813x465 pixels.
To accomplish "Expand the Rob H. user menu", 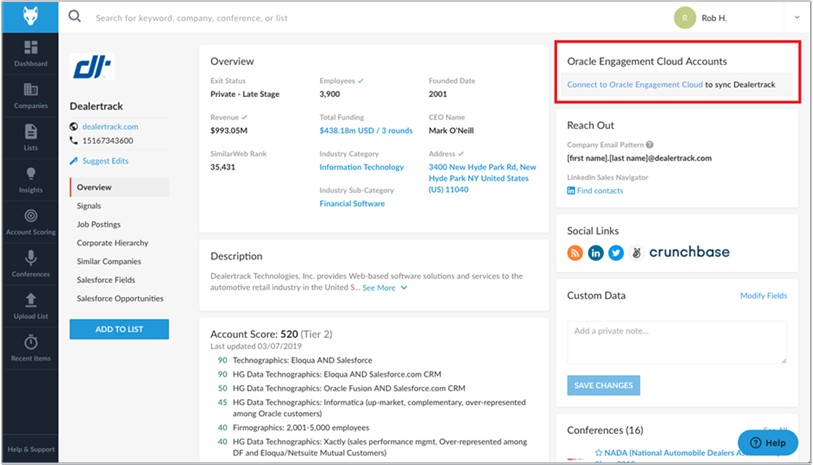I will tap(796, 17).
